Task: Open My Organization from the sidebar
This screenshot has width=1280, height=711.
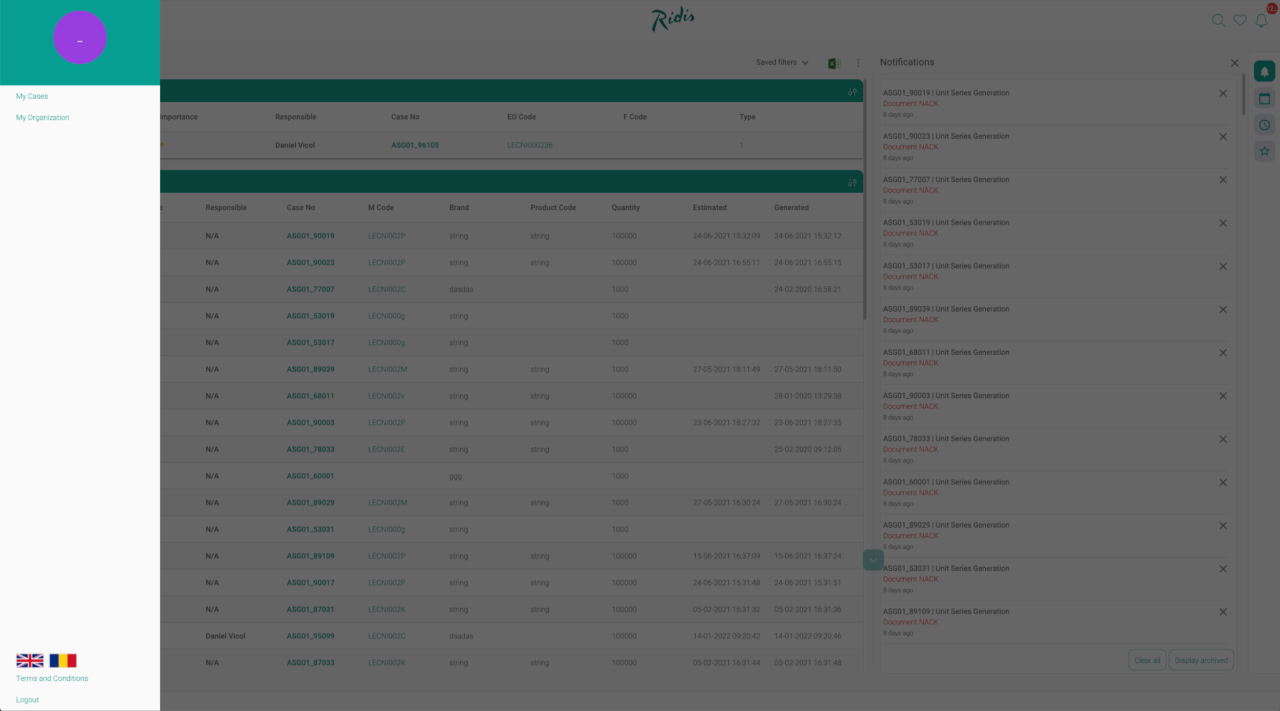Action: pyautogui.click(x=42, y=117)
